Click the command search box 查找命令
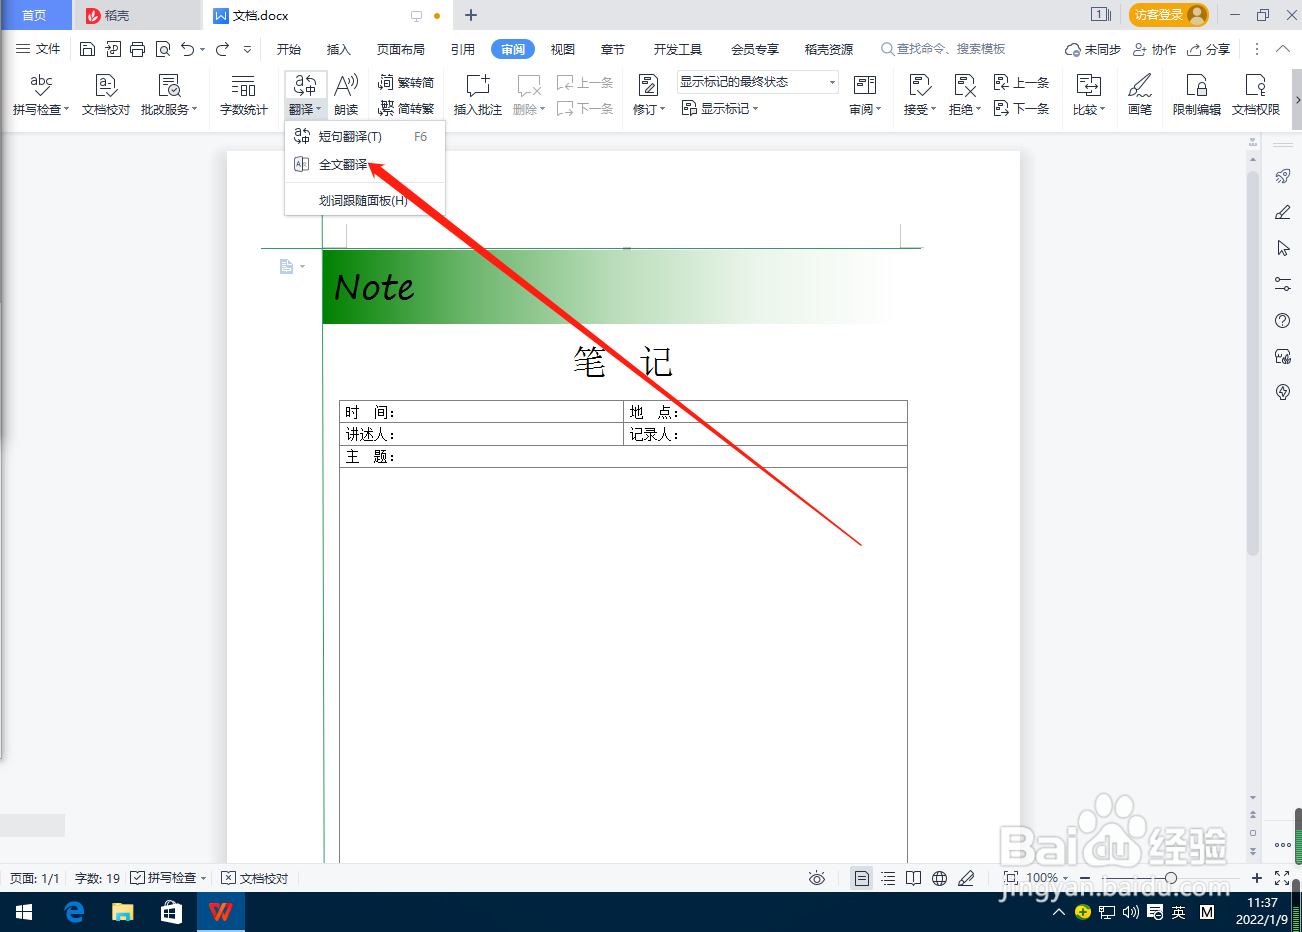Image resolution: width=1302 pixels, height=932 pixels. [943, 49]
